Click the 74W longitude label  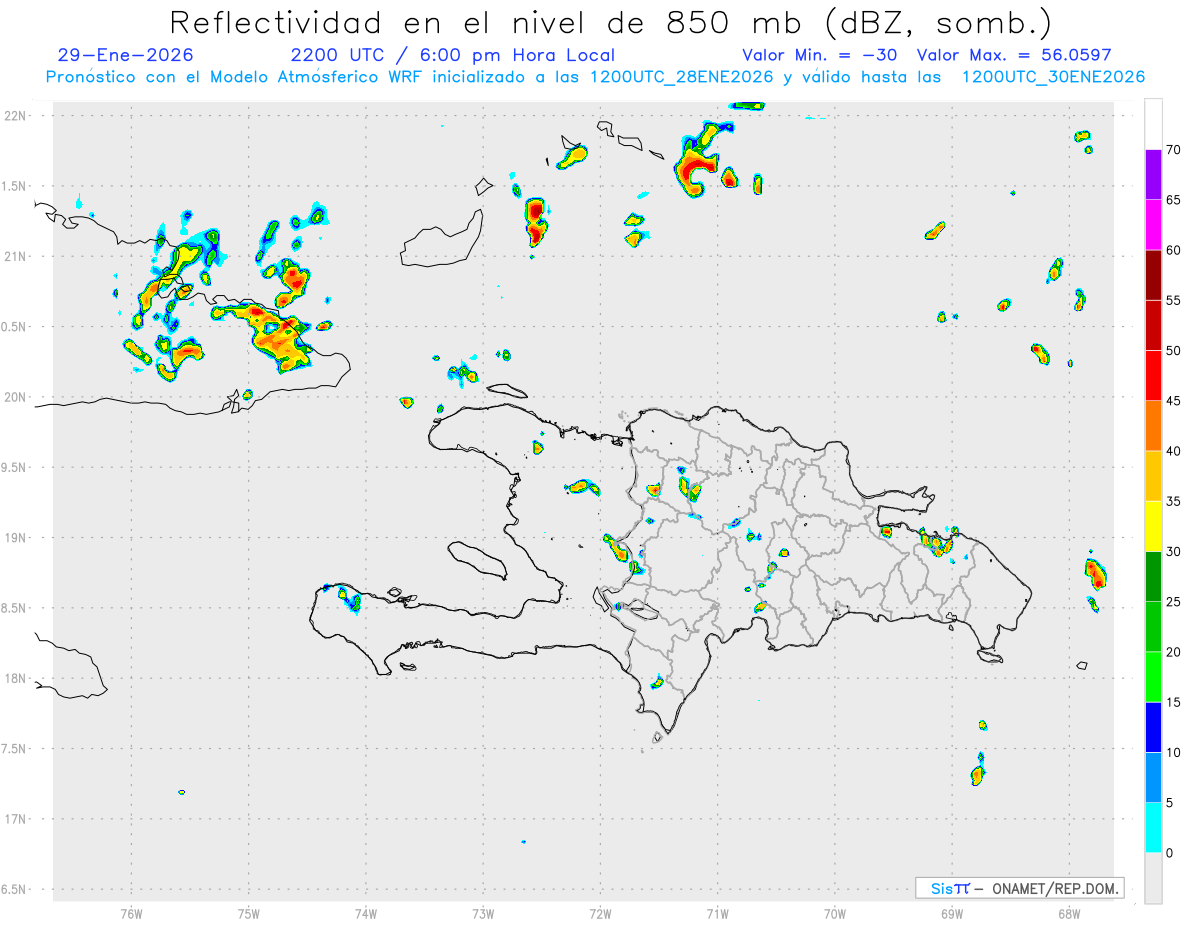pyautogui.click(x=366, y=913)
